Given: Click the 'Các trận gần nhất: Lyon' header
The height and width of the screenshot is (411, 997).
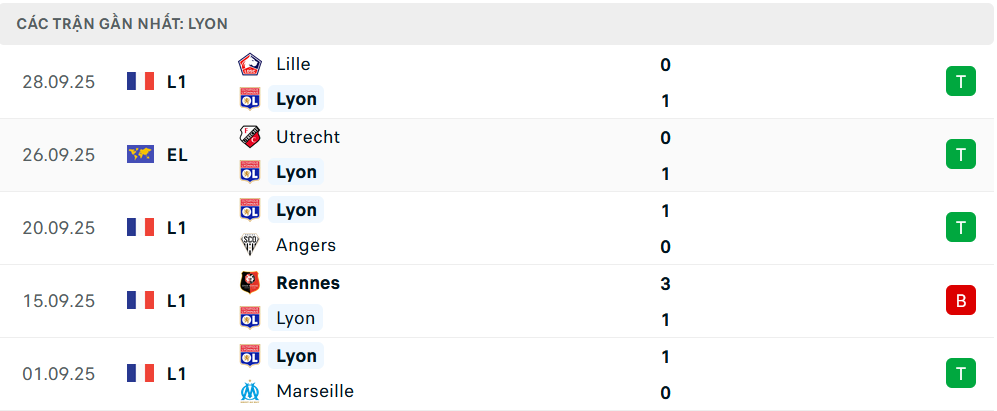Looking at the screenshot, I should tap(129, 23).
